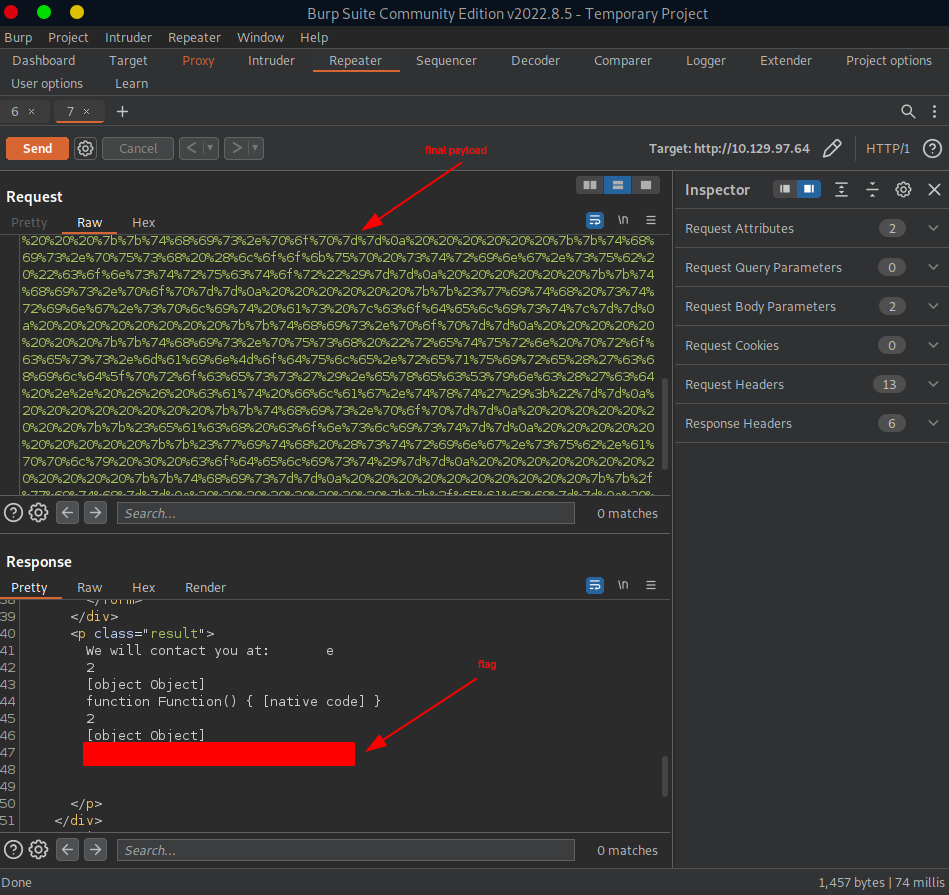
Task: Click the Request search input field
Action: tap(345, 513)
